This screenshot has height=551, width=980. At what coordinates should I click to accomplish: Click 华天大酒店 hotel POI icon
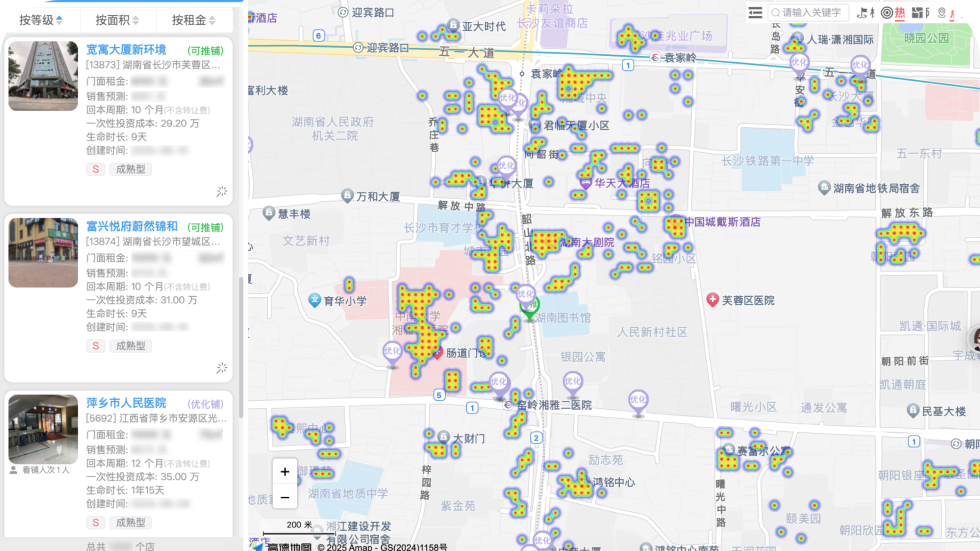[585, 184]
